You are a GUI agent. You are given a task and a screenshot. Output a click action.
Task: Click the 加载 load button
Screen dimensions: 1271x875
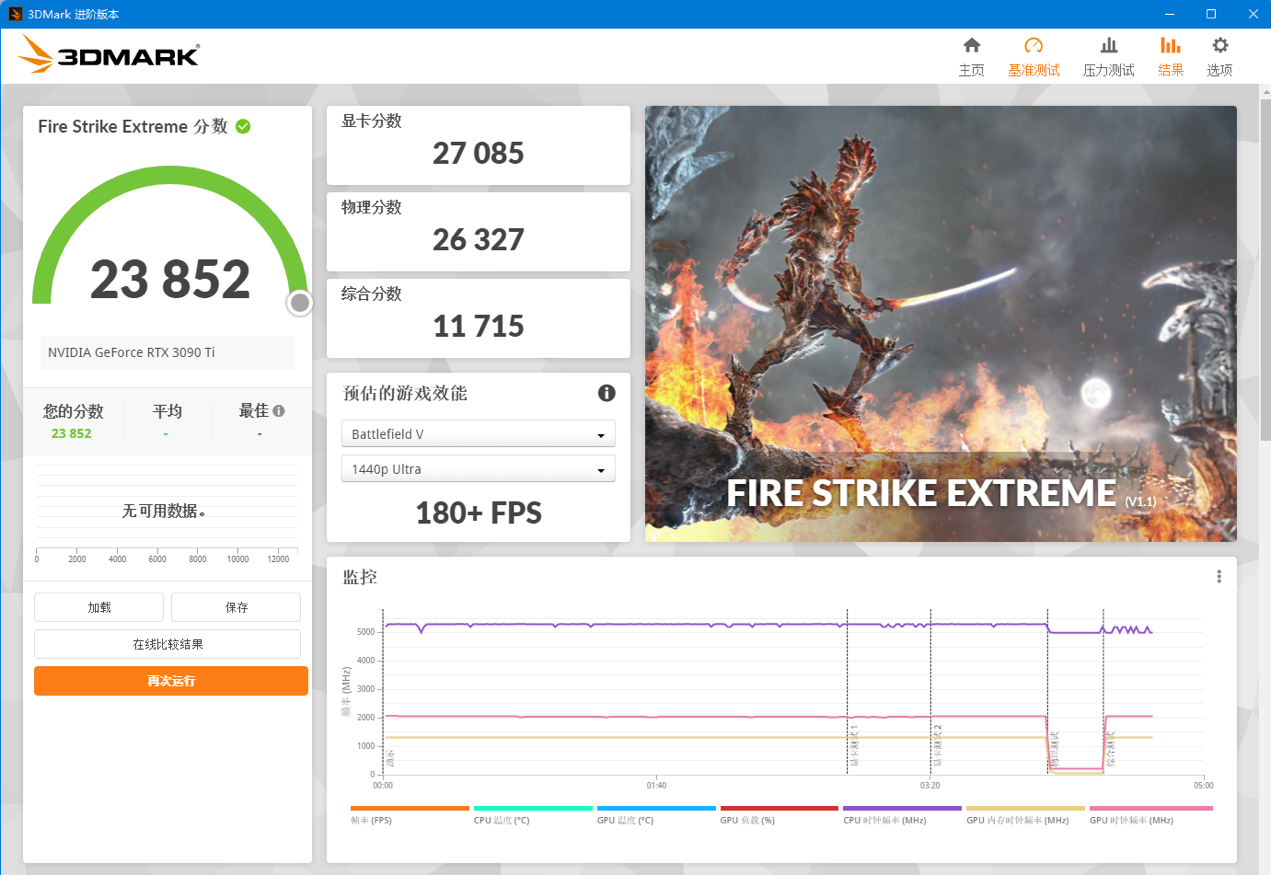(99, 607)
